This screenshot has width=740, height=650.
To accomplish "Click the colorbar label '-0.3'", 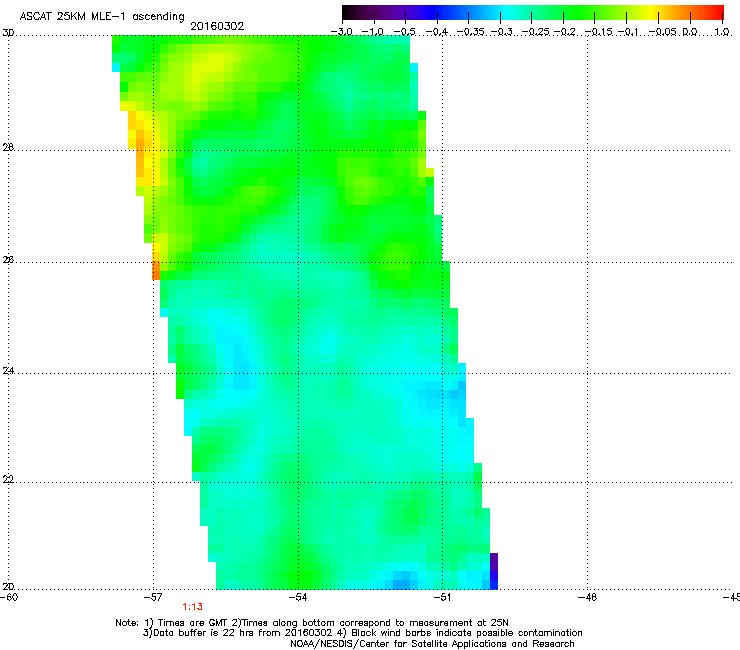I will pos(502,32).
